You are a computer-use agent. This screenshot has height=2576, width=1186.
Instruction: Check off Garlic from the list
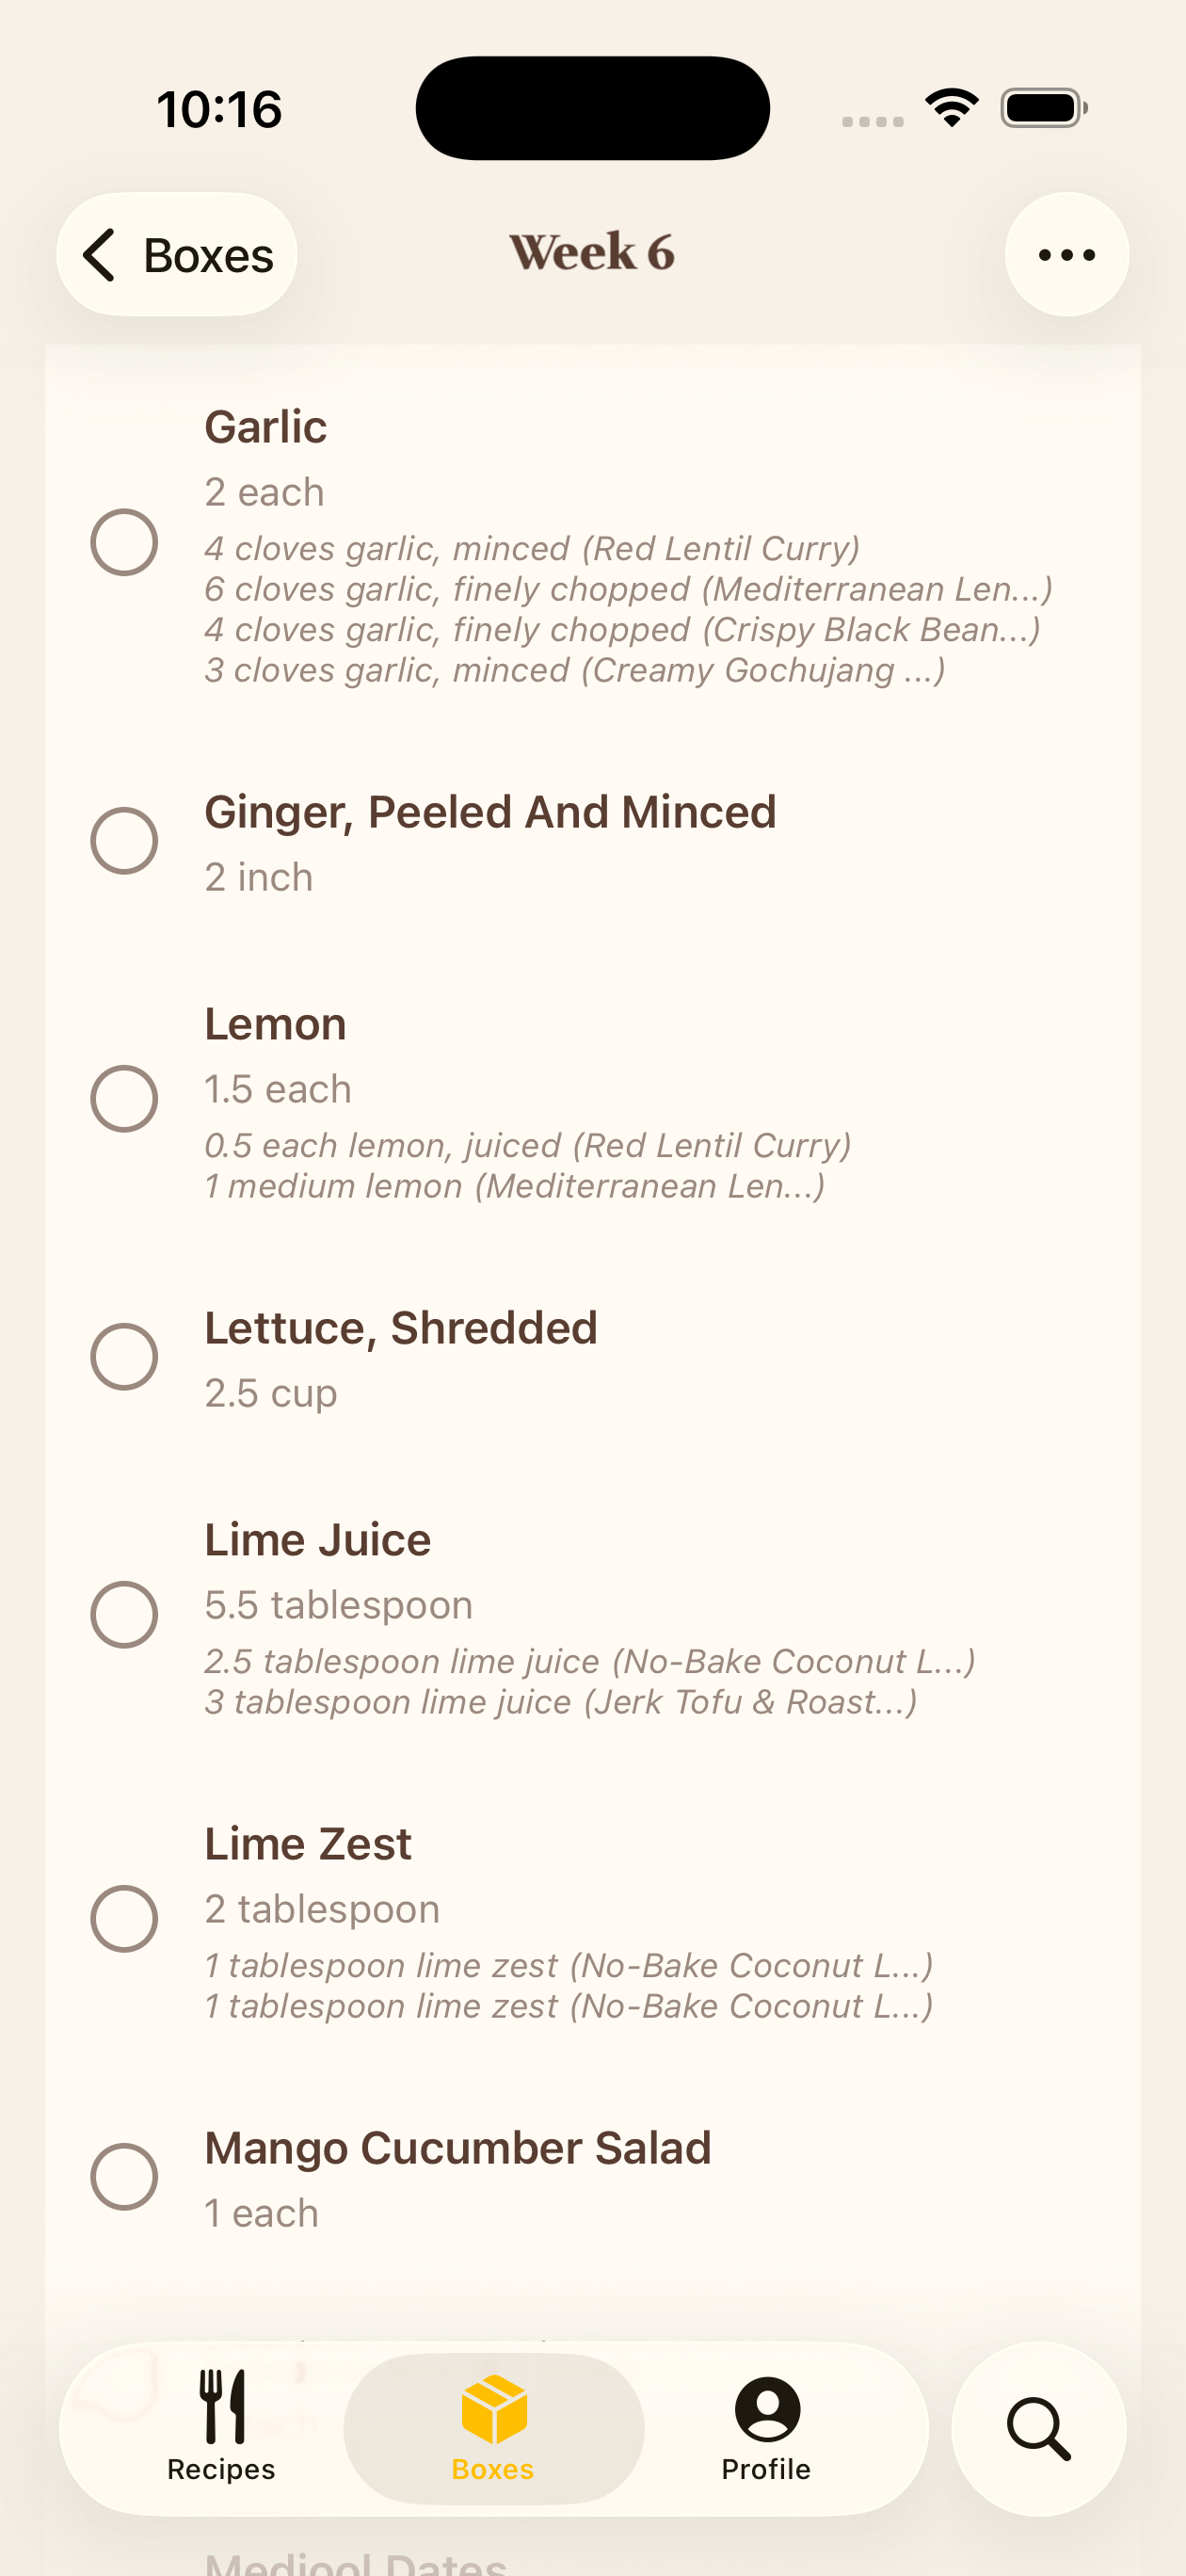(x=125, y=543)
